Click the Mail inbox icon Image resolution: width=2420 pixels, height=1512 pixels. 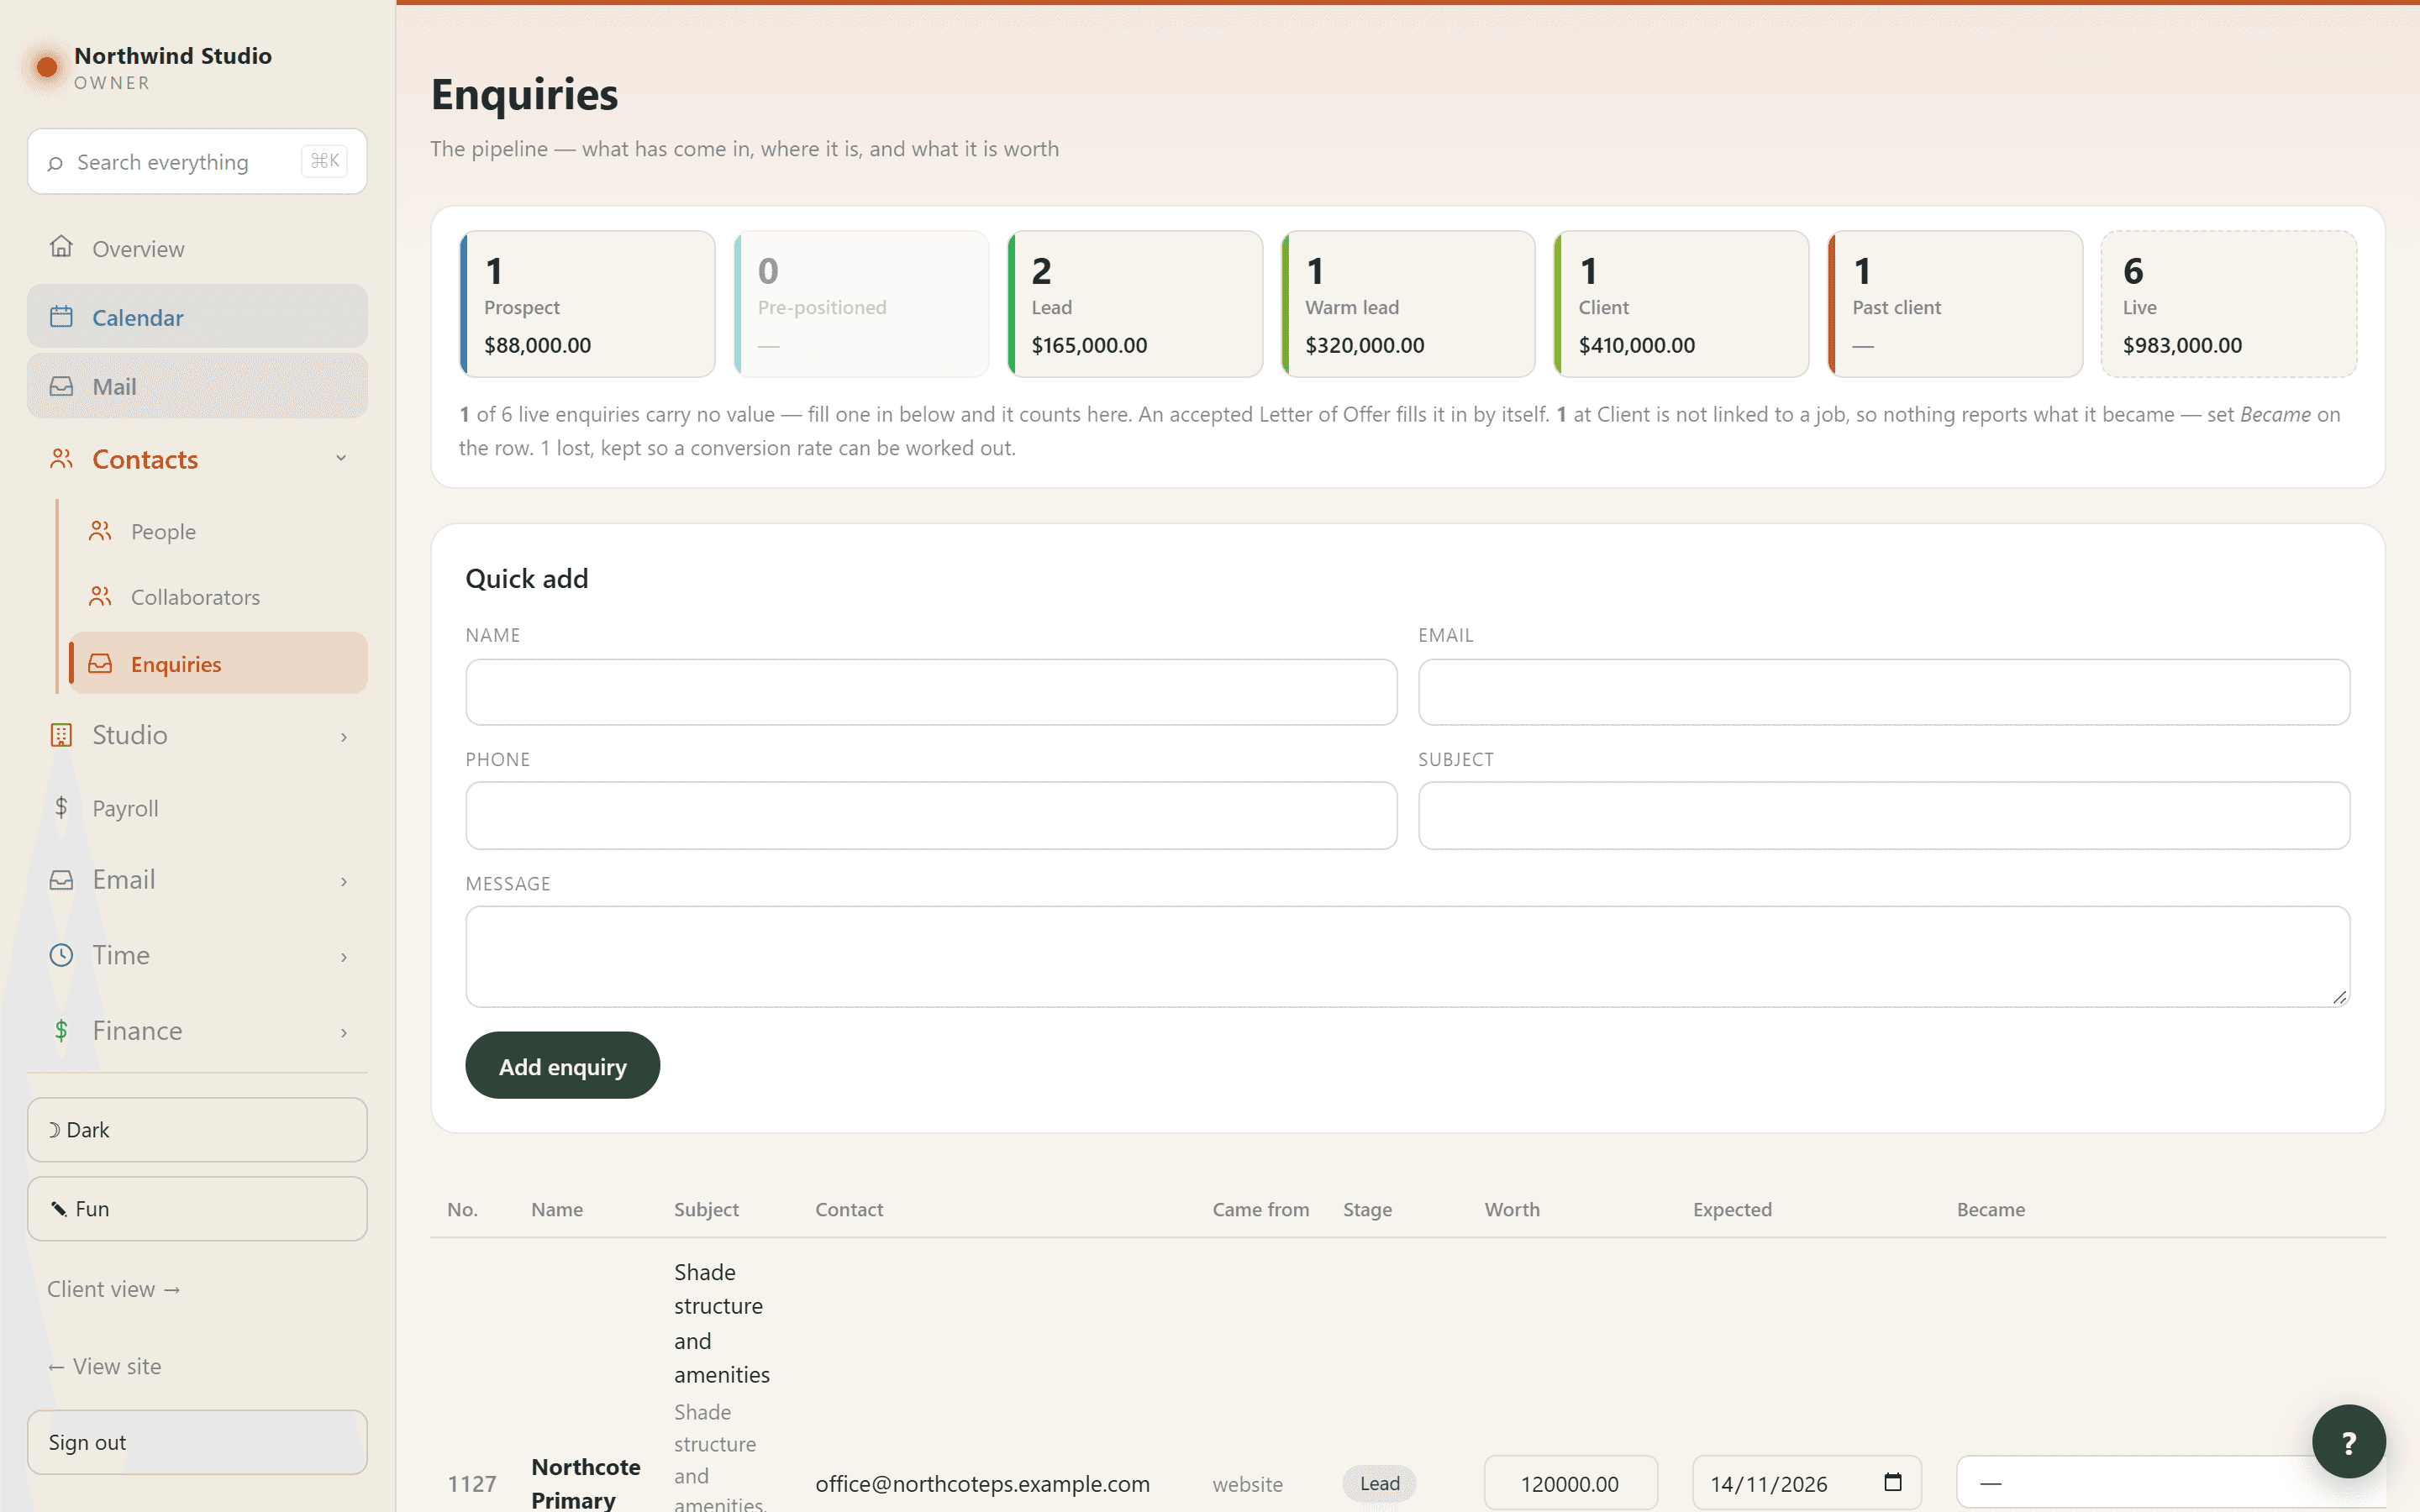click(x=61, y=386)
